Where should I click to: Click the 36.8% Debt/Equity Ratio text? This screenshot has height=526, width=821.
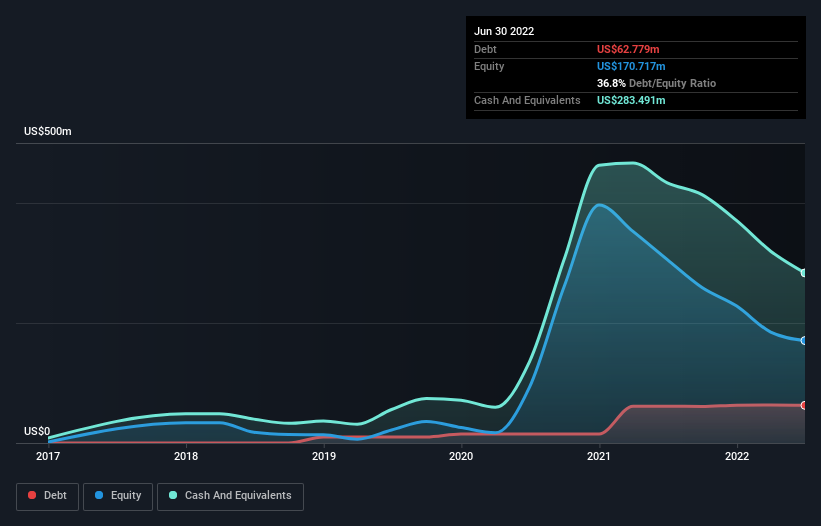[x=656, y=83]
